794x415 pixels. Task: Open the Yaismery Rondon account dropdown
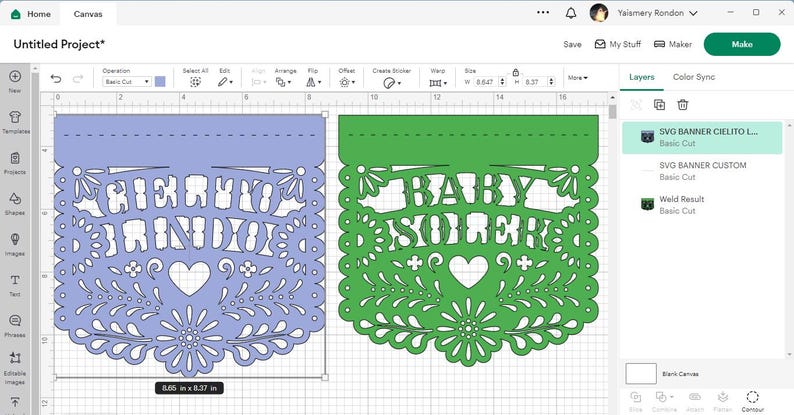pyautogui.click(x=657, y=13)
